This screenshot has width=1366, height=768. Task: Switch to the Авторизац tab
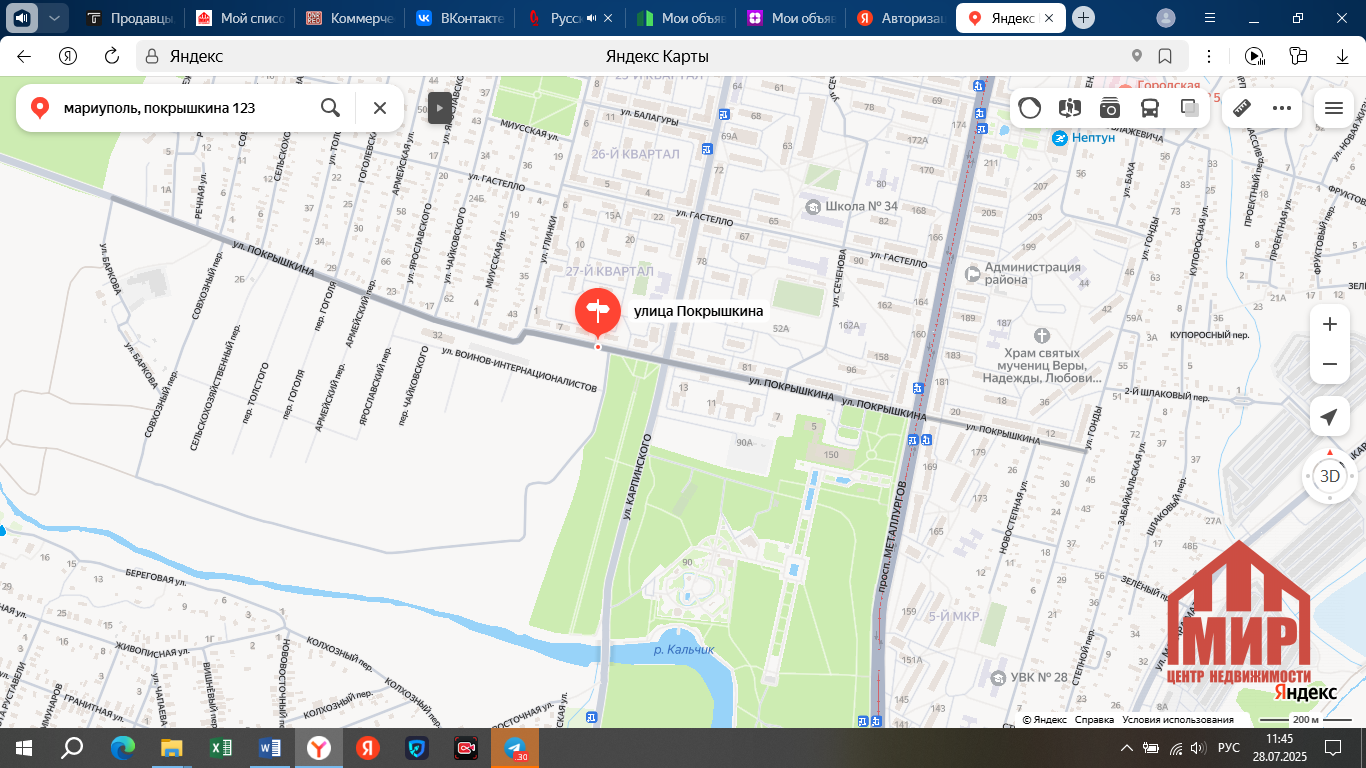(x=899, y=18)
